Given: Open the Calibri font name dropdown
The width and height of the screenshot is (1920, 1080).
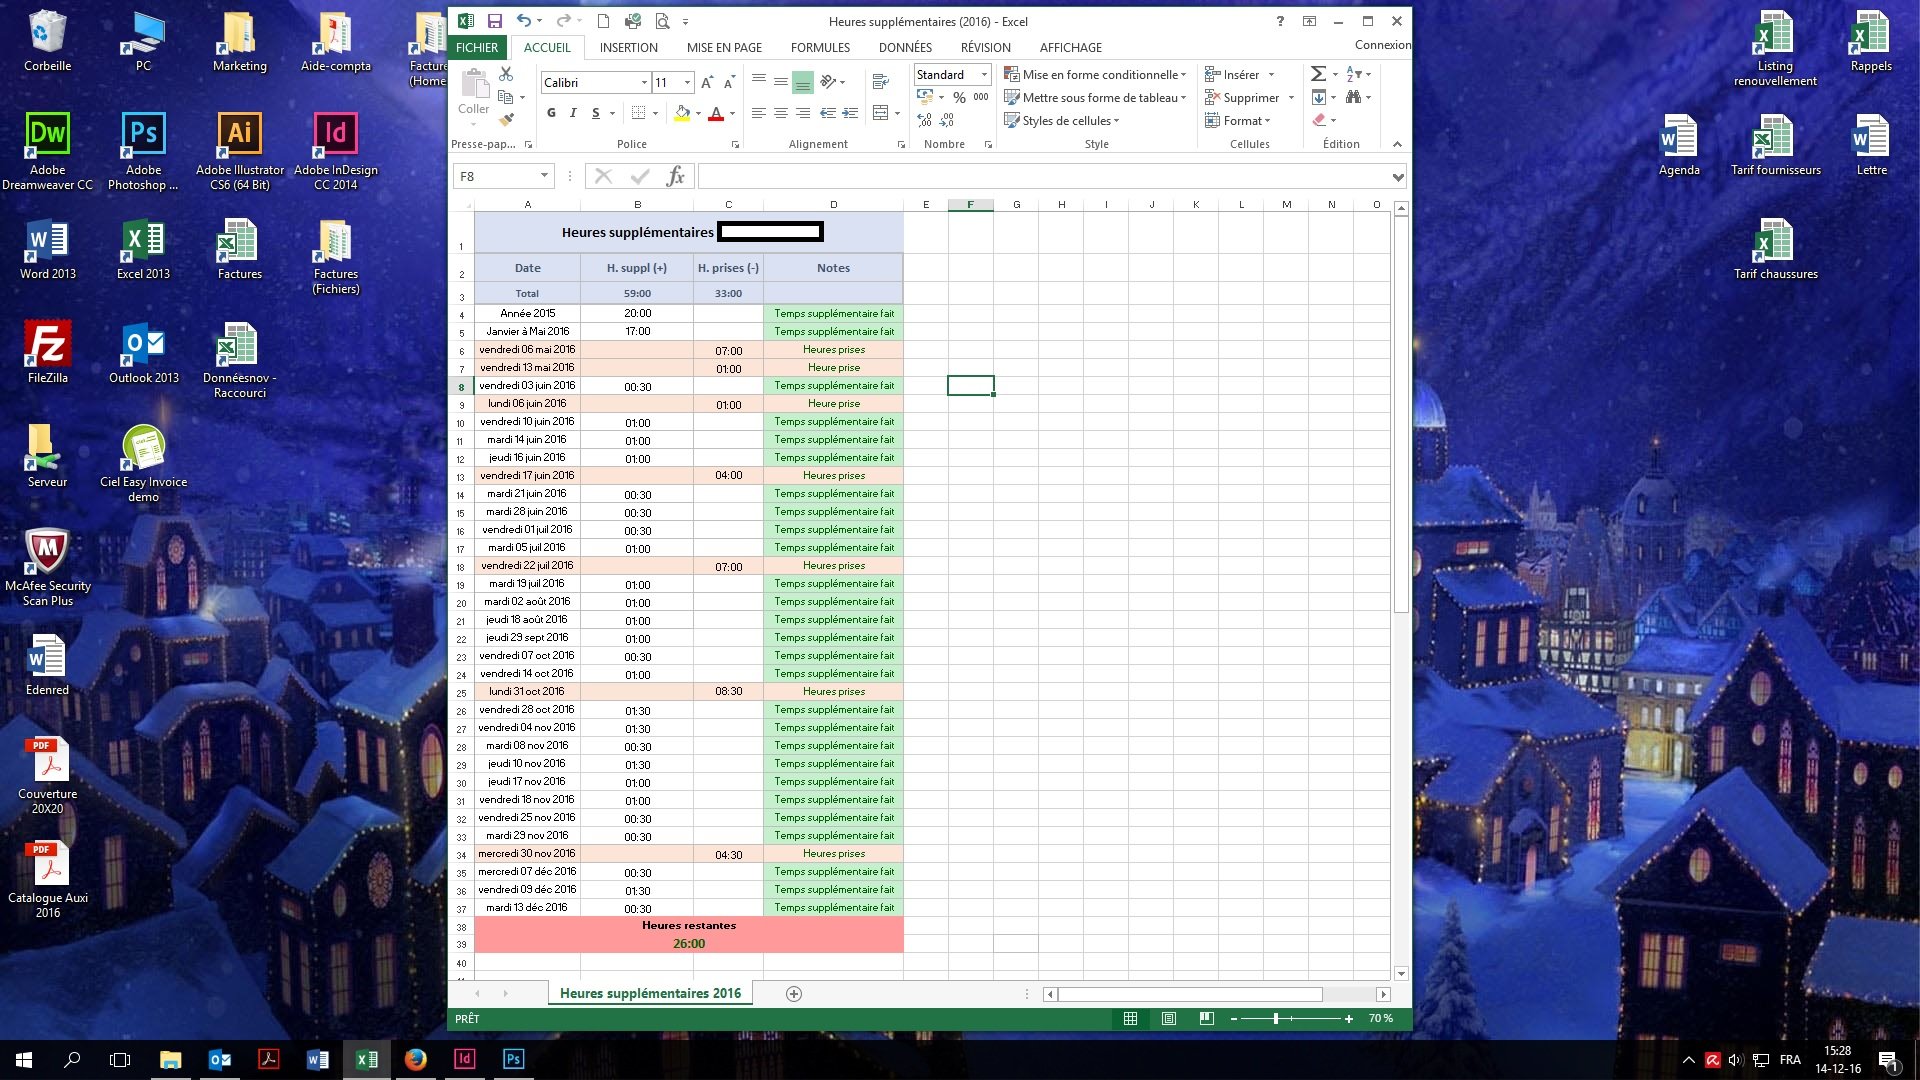Looking at the screenshot, I should click(644, 82).
